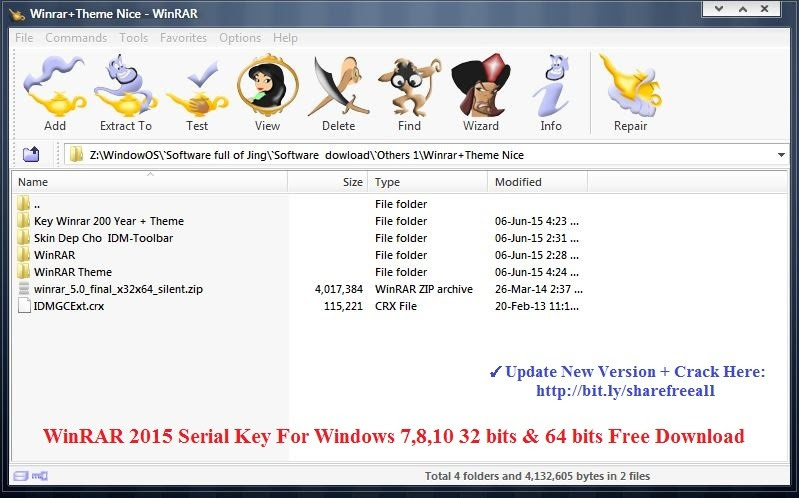The image size is (799, 498).
Task: Click the file icon of IDMGCExt.crx
Action: 23,305
